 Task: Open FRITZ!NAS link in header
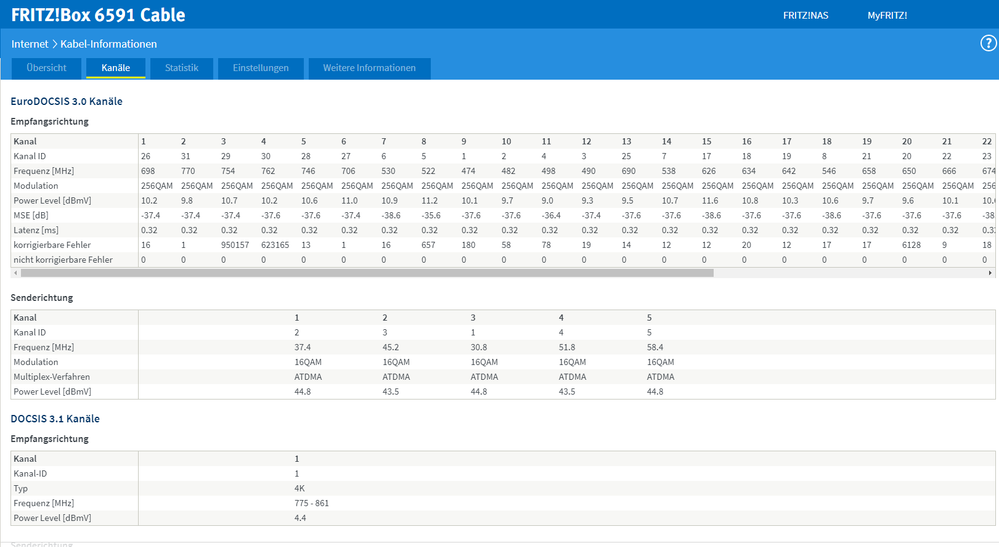pyautogui.click(x=805, y=15)
